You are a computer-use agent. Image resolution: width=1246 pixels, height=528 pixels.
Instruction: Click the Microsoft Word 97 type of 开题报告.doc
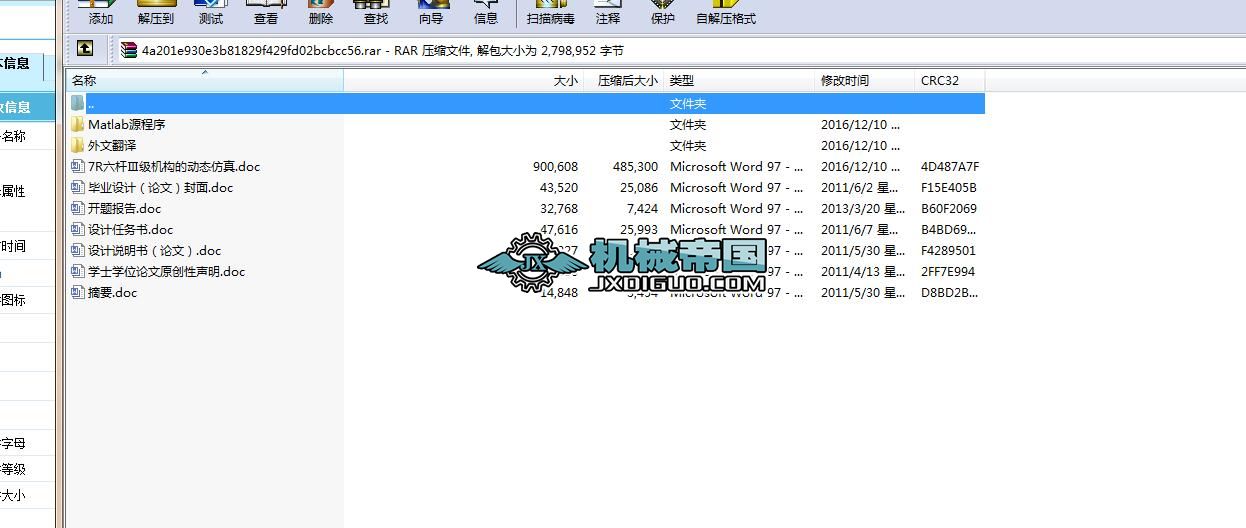click(x=736, y=209)
